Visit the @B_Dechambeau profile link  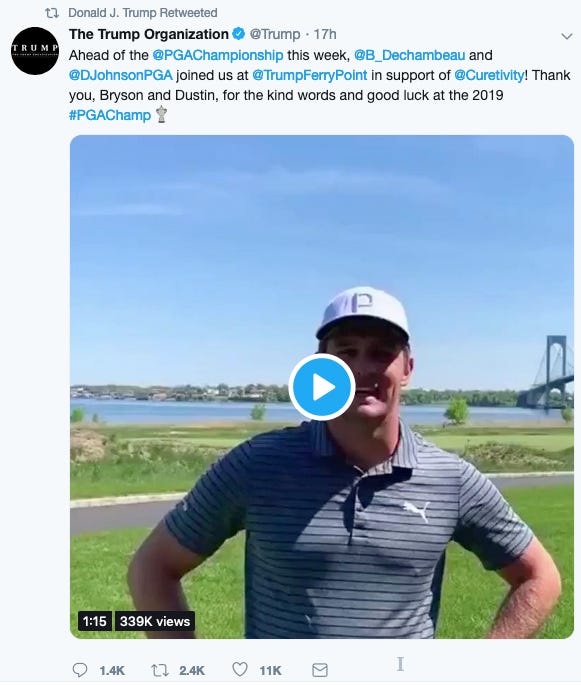pos(409,55)
